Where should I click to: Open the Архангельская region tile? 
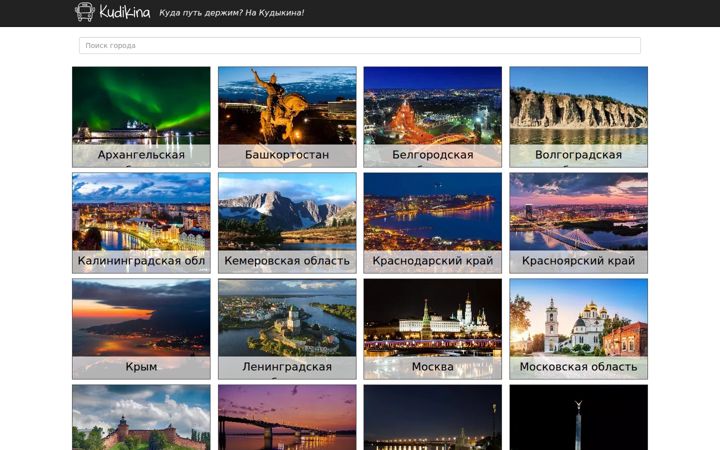pyautogui.click(x=141, y=117)
